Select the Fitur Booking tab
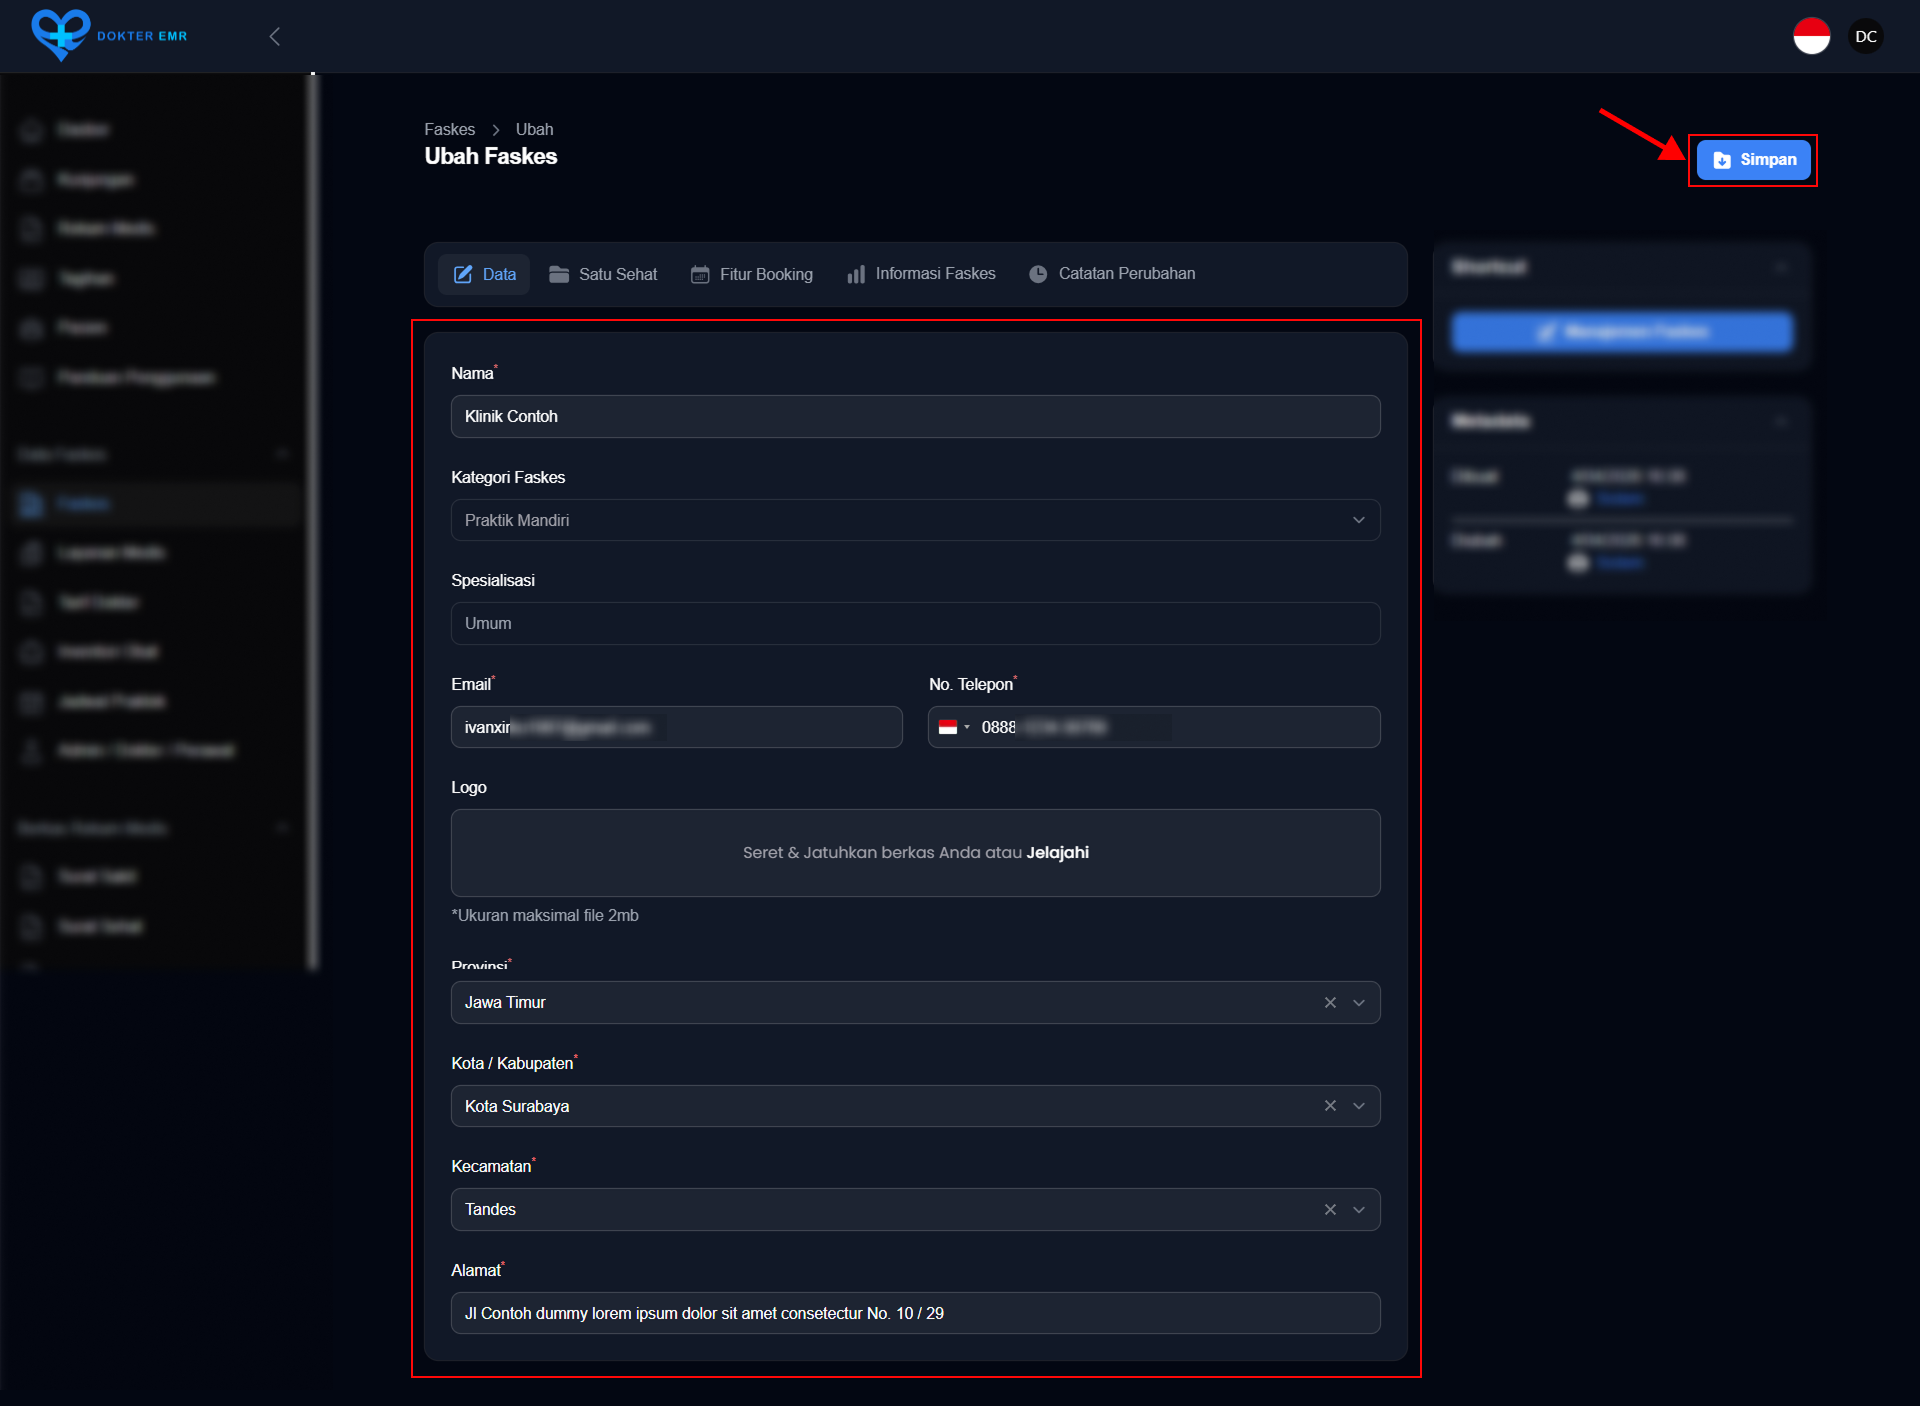Viewport: 1920px width, 1406px height. pyautogui.click(x=752, y=274)
